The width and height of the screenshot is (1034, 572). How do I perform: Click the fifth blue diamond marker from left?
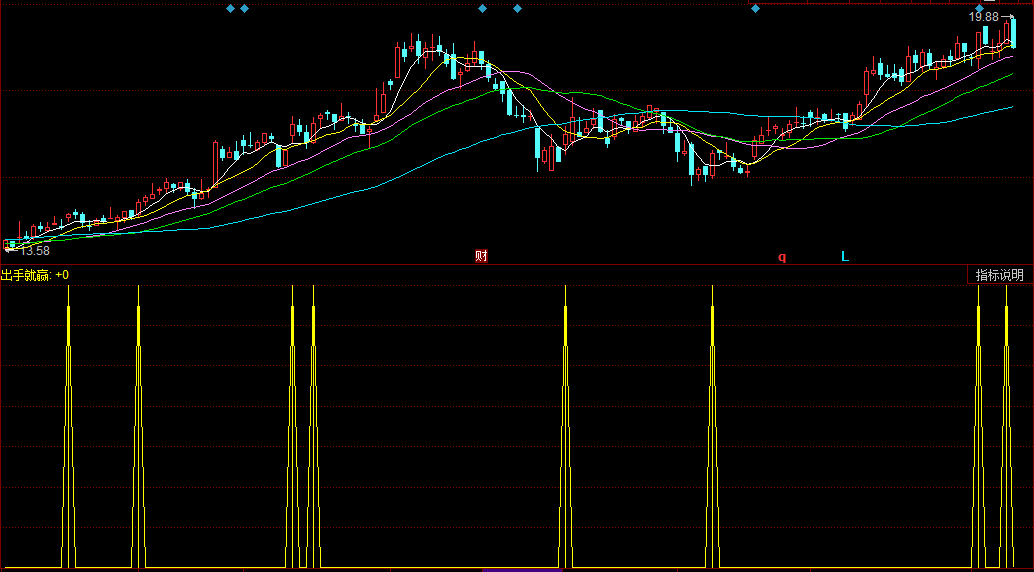pyautogui.click(x=755, y=9)
